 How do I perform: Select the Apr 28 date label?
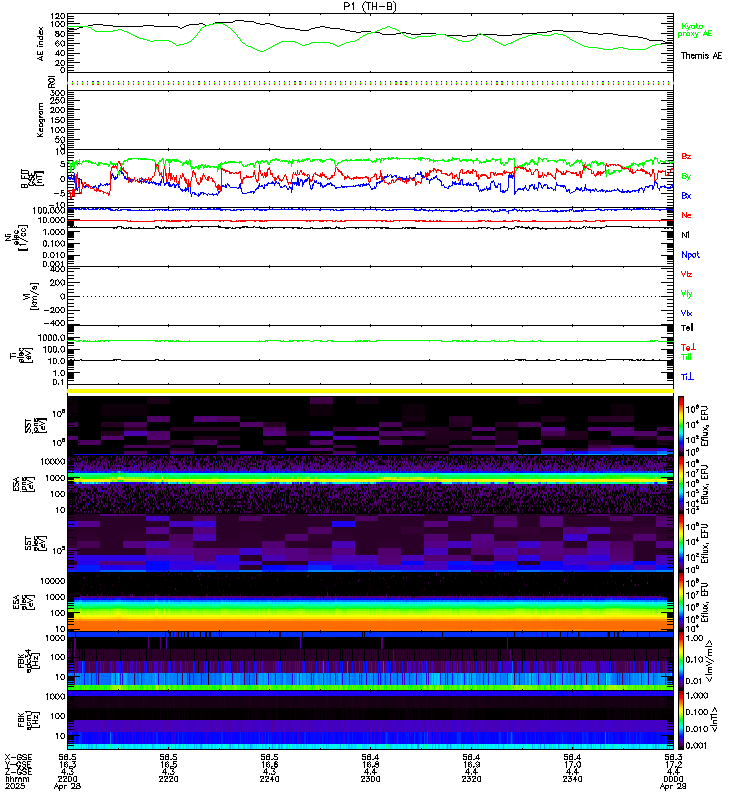click(x=65, y=786)
